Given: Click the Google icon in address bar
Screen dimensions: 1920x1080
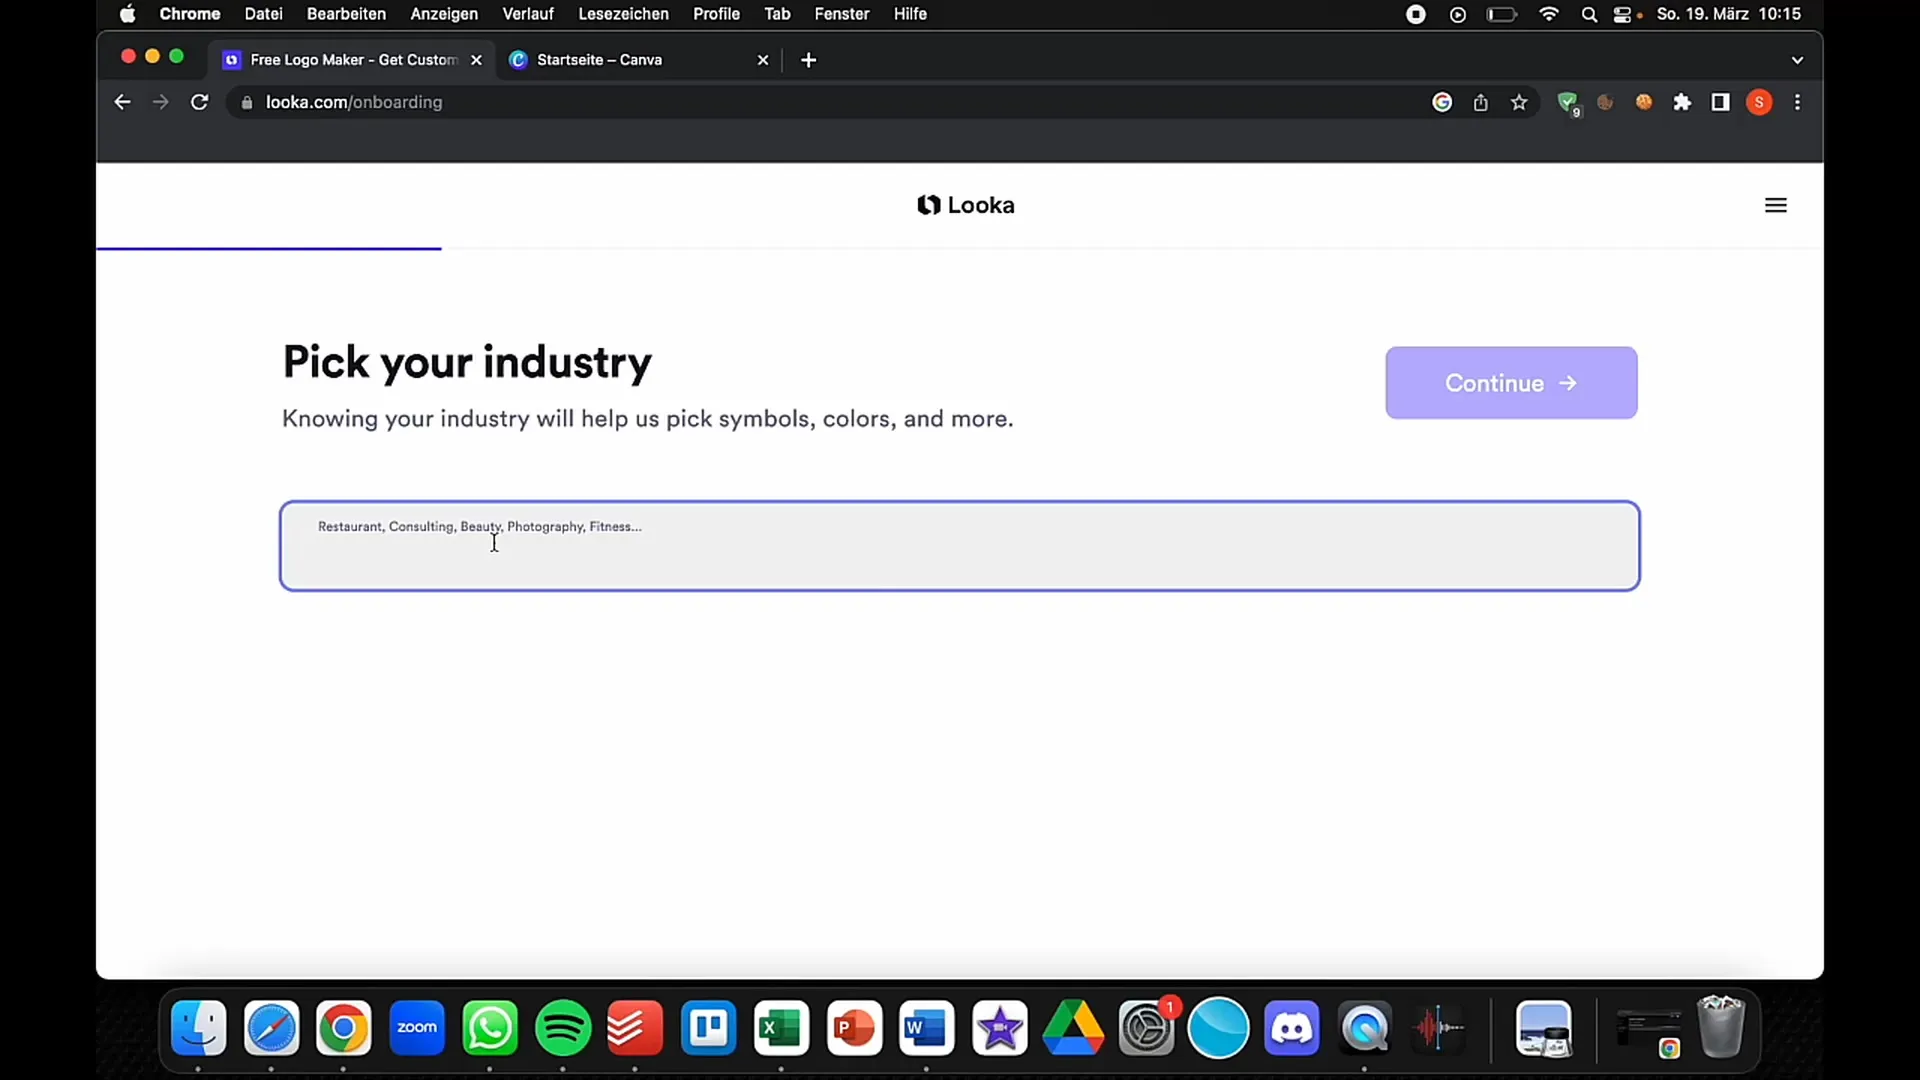Looking at the screenshot, I should [x=1442, y=102].
